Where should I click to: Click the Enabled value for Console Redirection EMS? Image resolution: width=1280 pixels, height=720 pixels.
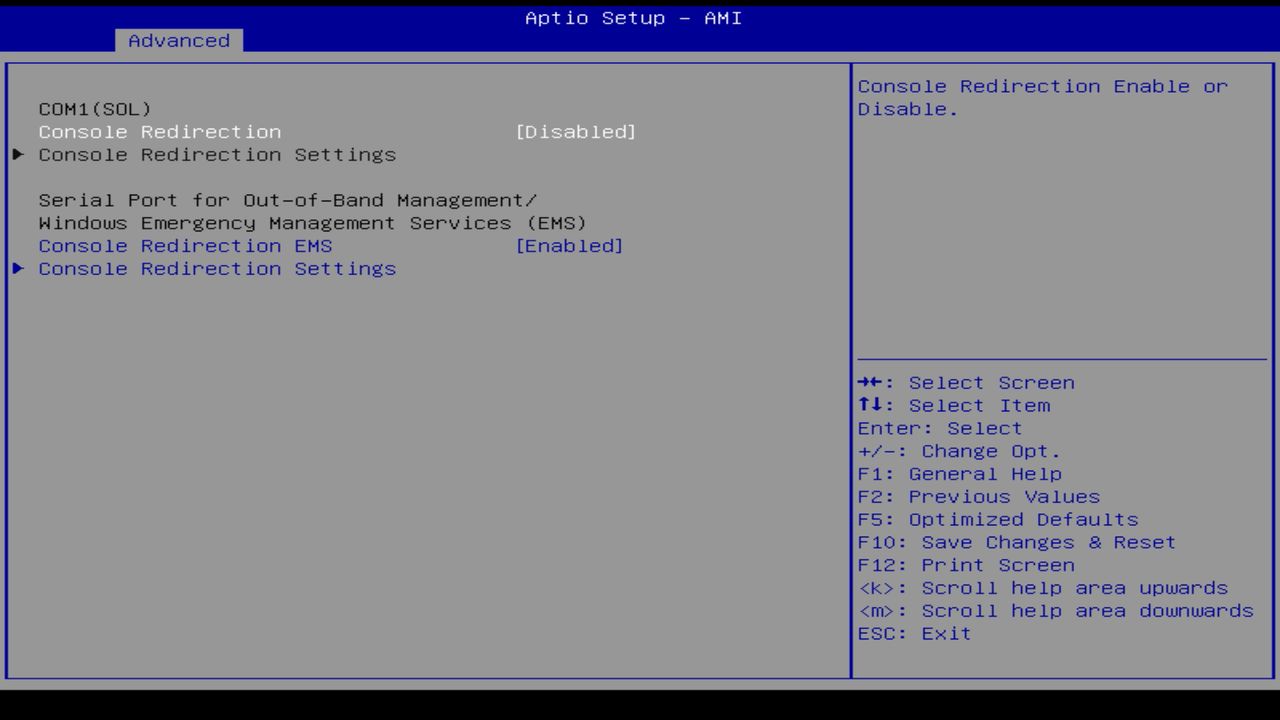point(571,245)
